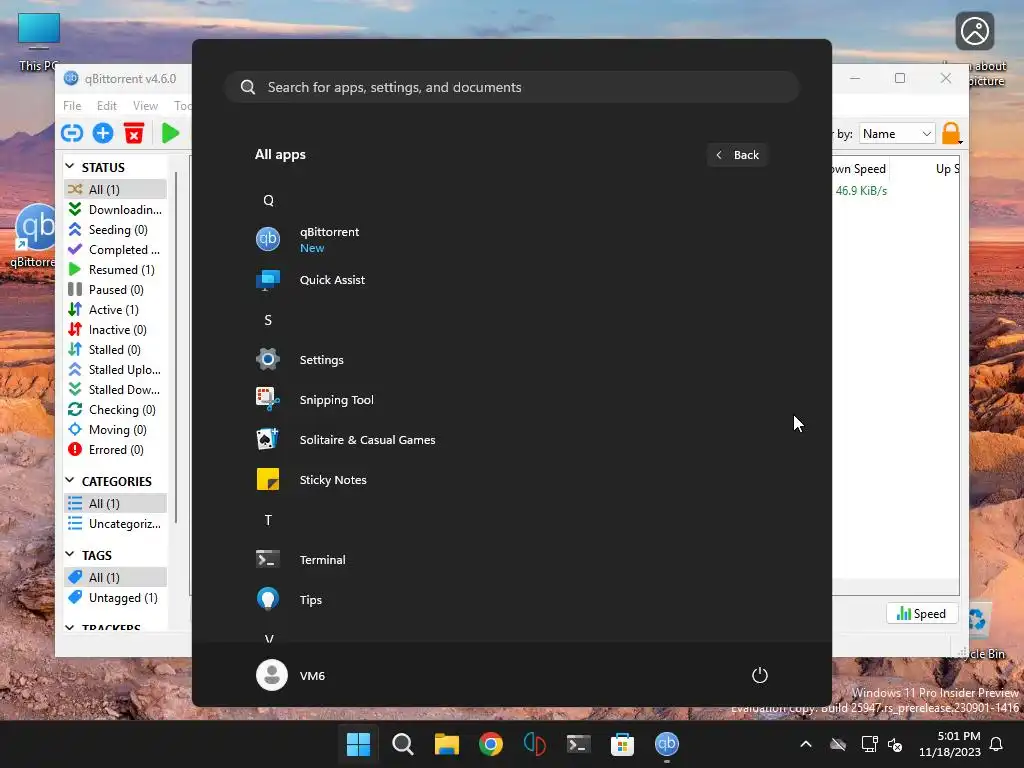The image size is (1024, 768).
Task: Launch Google Chrome from the taskbar
Action: coord(490,744)
